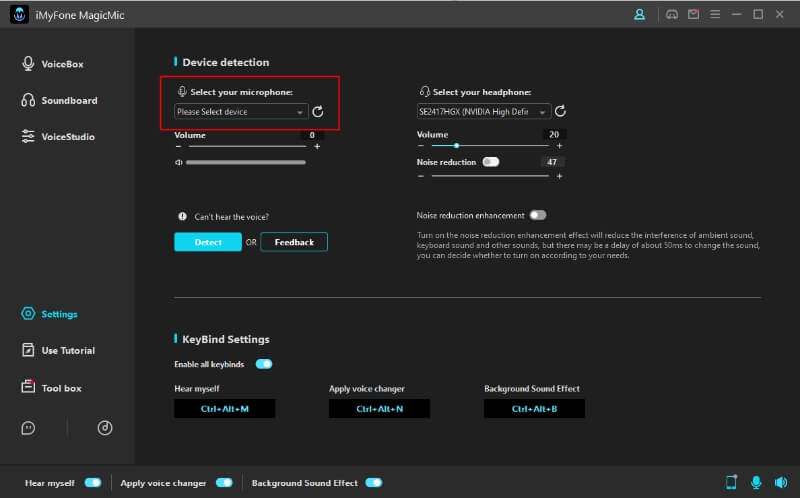800x498 pixels.
Task: Click the KeyBind Settings heading
Action: coord(226,339)
